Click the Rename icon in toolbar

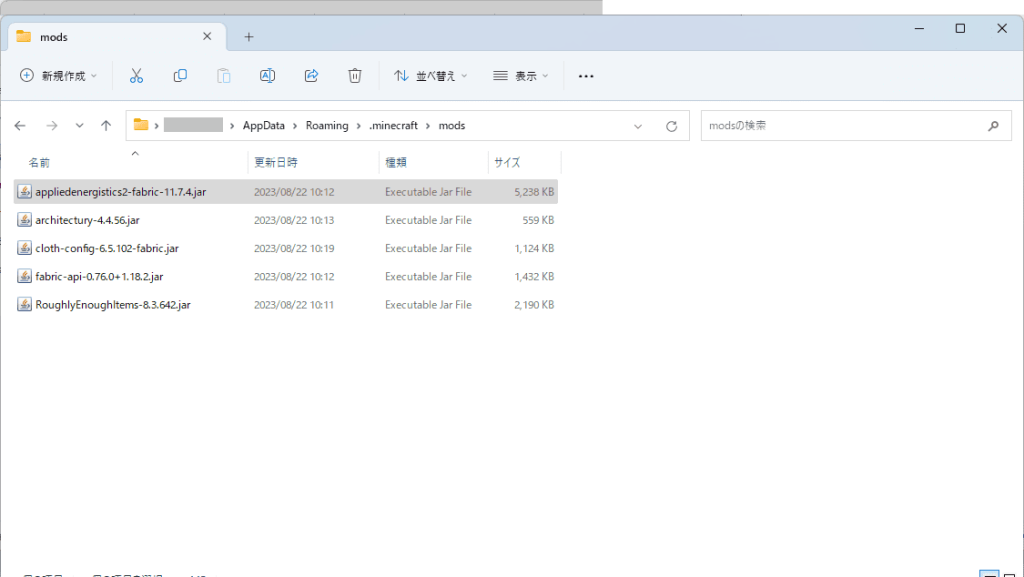click(267, 76)
